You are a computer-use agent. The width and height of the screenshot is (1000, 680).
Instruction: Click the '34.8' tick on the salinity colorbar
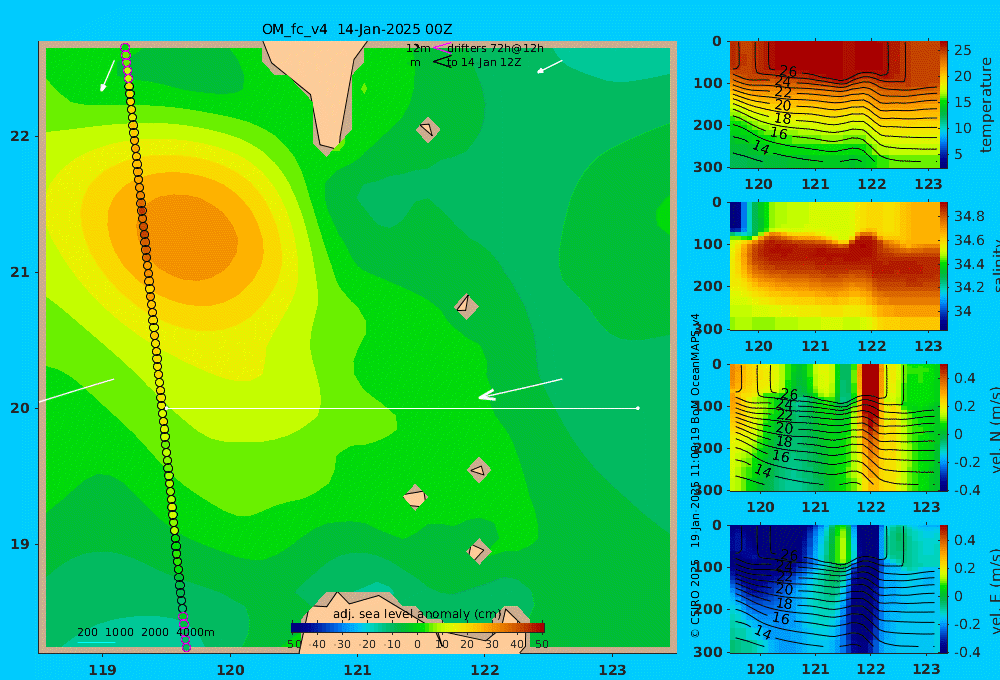tap(969, 216)
